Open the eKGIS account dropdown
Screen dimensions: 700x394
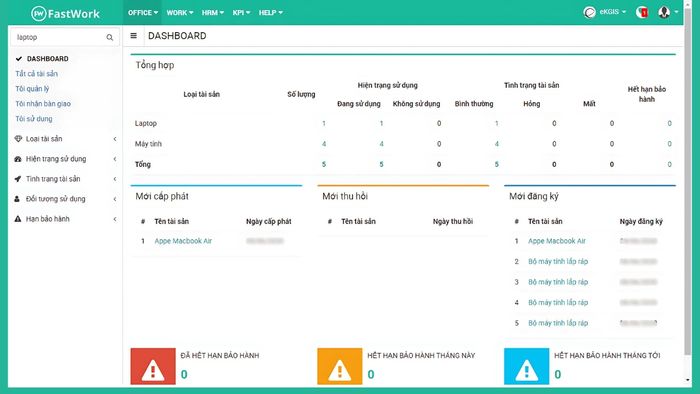612,12
